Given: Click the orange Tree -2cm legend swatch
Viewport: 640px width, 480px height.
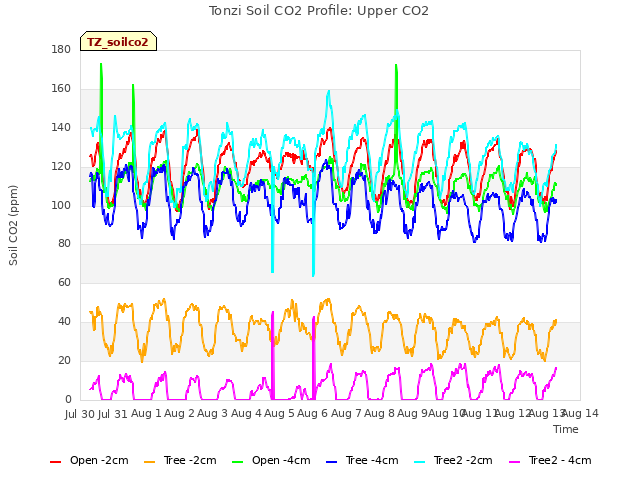Looking at the screenshot, I should (x=149, y=462).
